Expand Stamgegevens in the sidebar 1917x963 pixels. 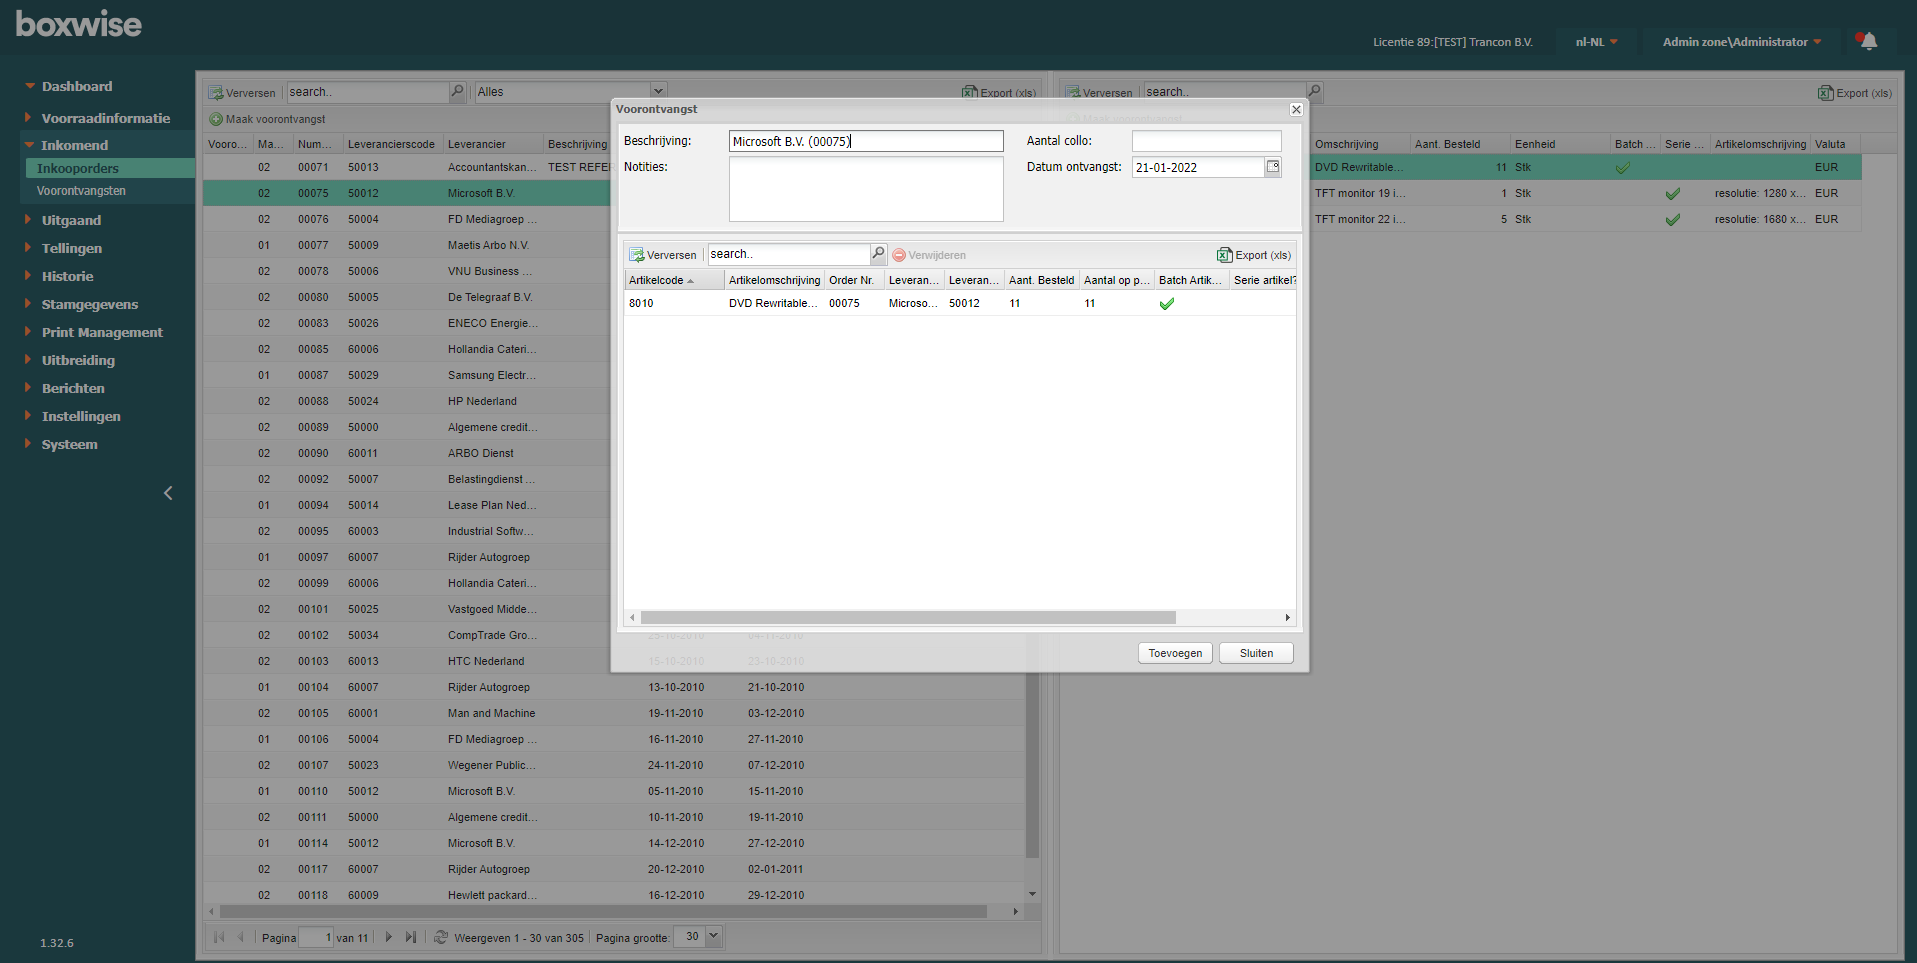90,304
